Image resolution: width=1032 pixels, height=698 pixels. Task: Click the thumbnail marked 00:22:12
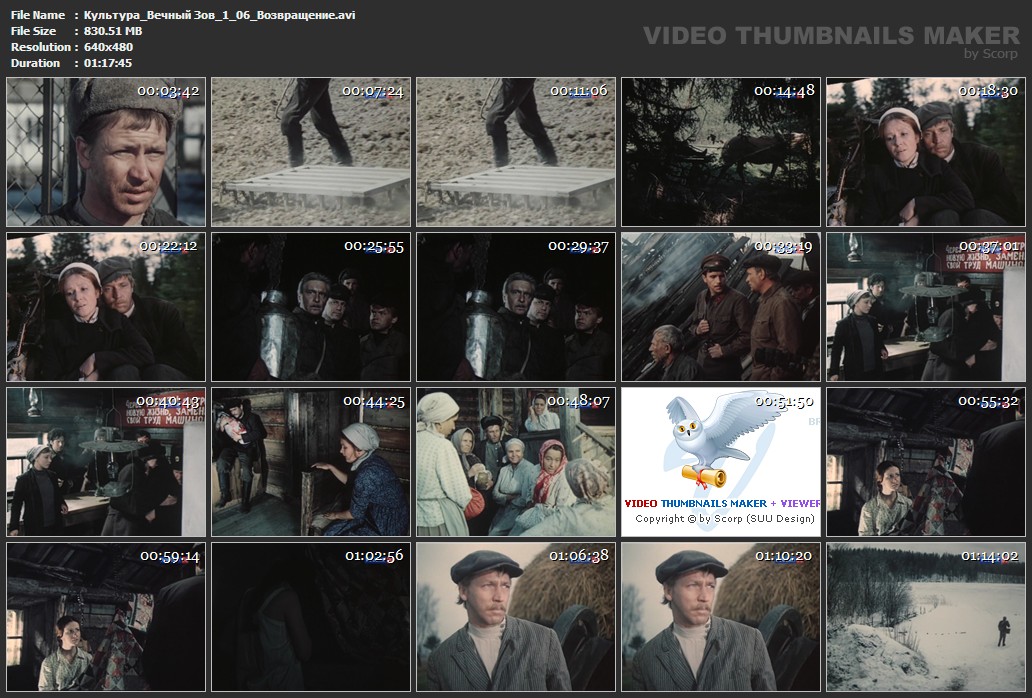106,307
